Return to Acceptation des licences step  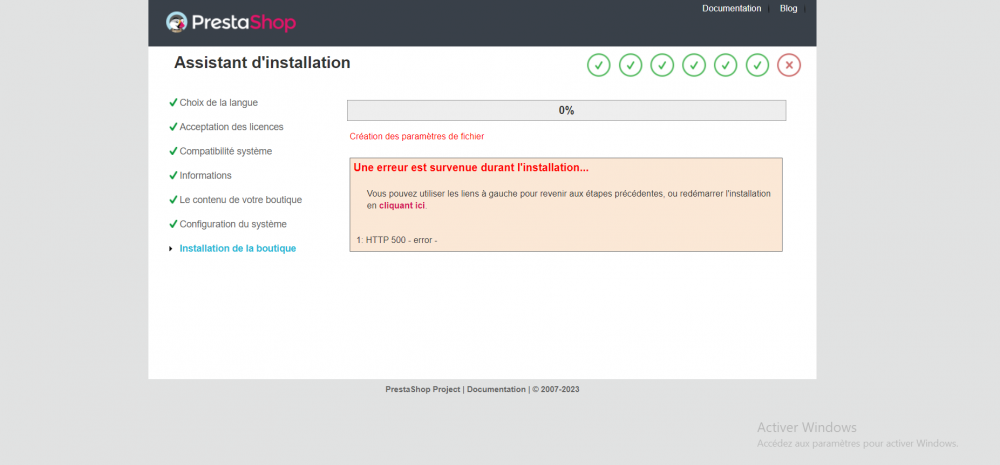pos(232,127)
